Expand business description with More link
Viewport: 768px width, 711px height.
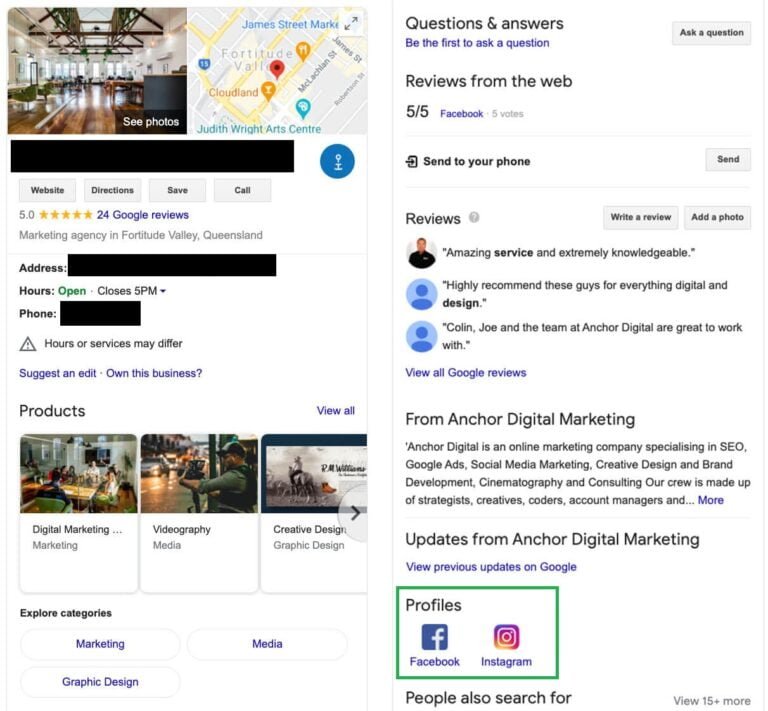(x=710, y=500)
